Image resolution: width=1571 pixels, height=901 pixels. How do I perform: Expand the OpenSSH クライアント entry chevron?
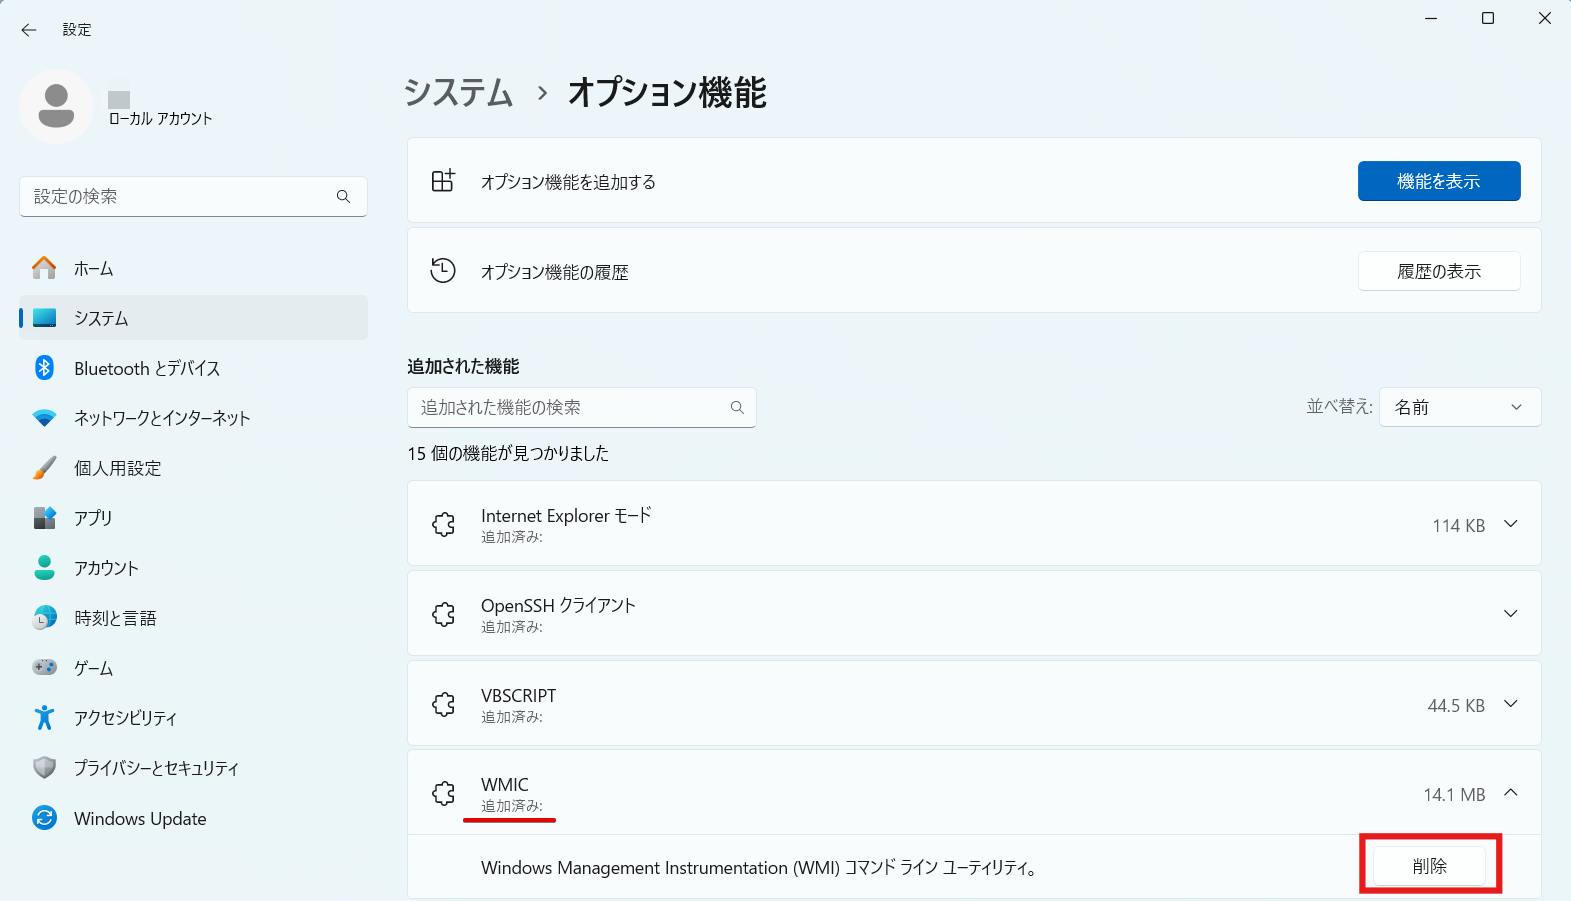[x=1511, y=614]
